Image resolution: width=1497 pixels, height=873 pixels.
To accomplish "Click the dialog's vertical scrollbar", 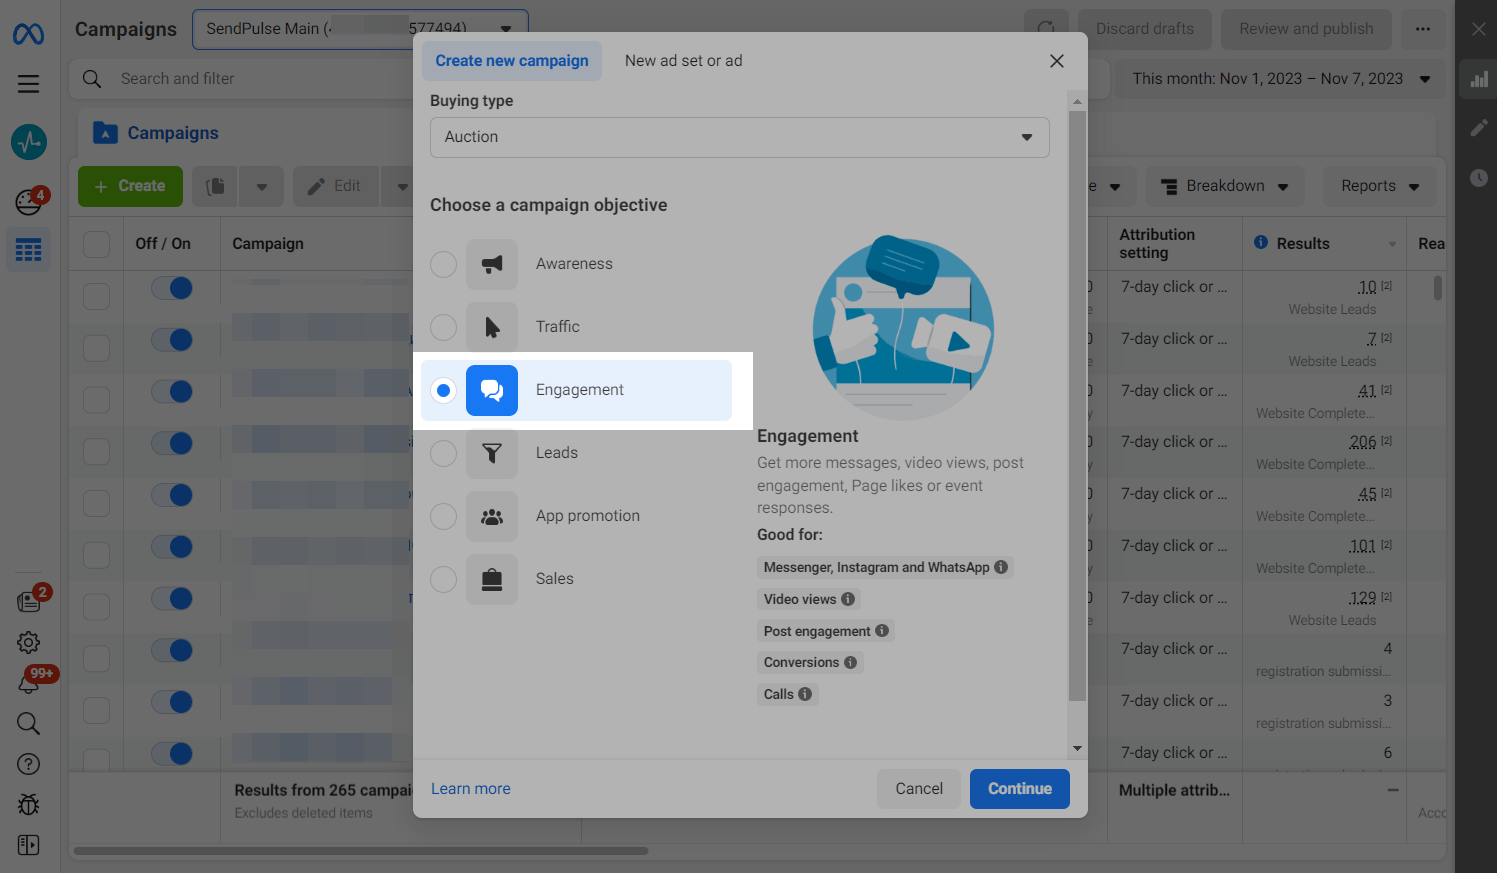I will (x=1077, y=400).
